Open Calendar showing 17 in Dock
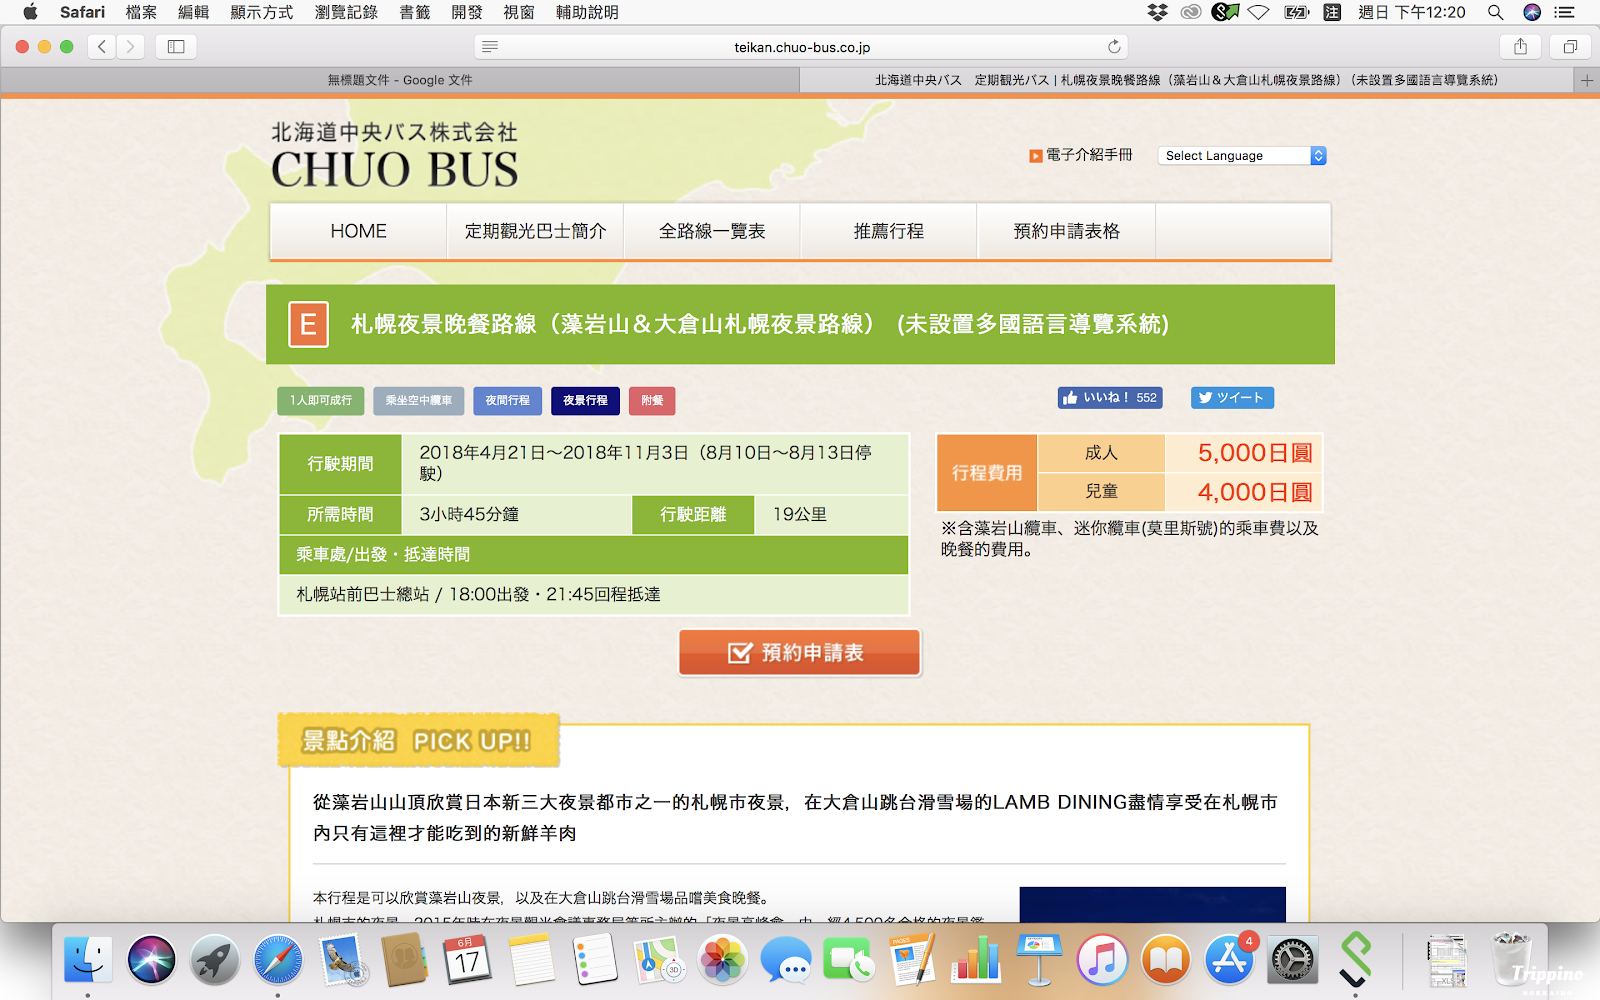Image resolution: width=1600 pixels, height=1000 pixels. [x=468, y=960]
